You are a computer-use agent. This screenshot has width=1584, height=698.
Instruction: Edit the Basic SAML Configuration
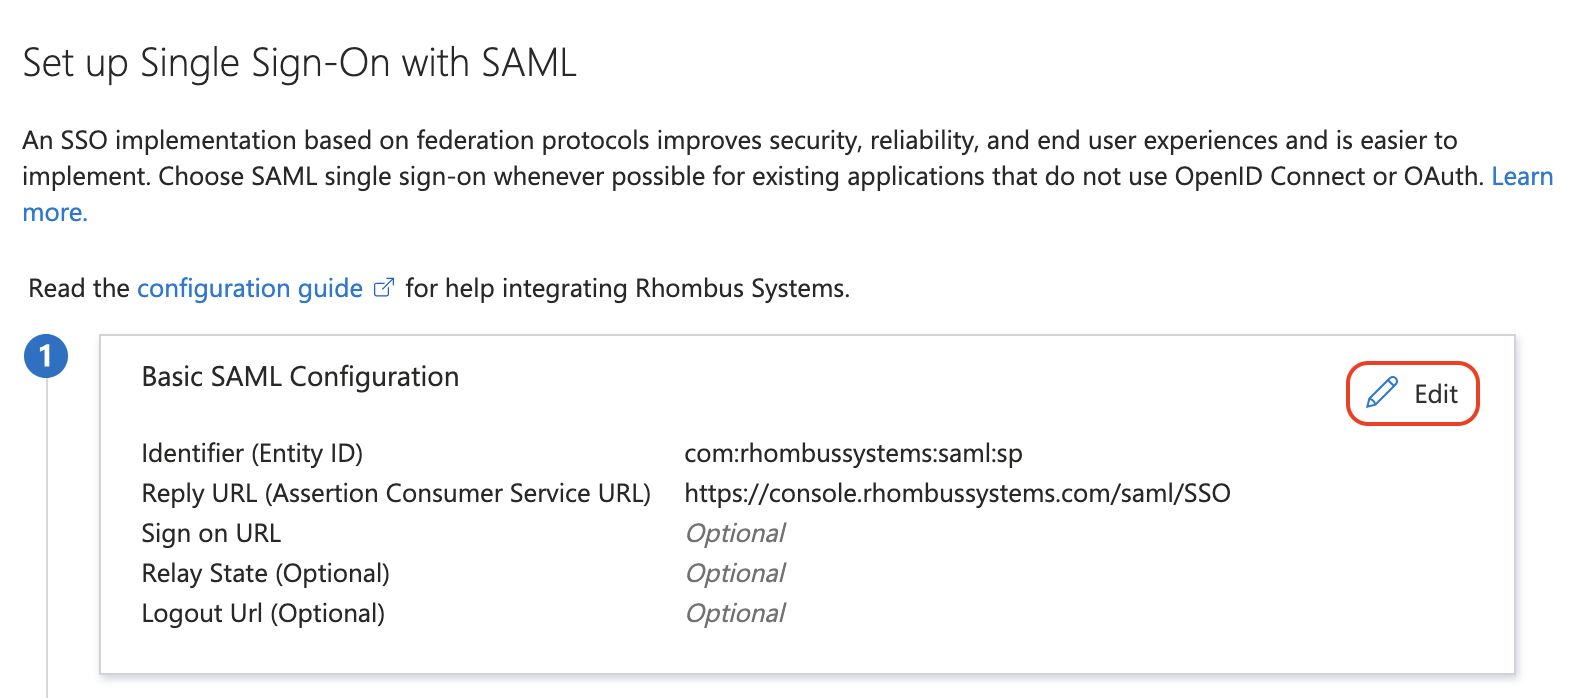point(1412,393)
